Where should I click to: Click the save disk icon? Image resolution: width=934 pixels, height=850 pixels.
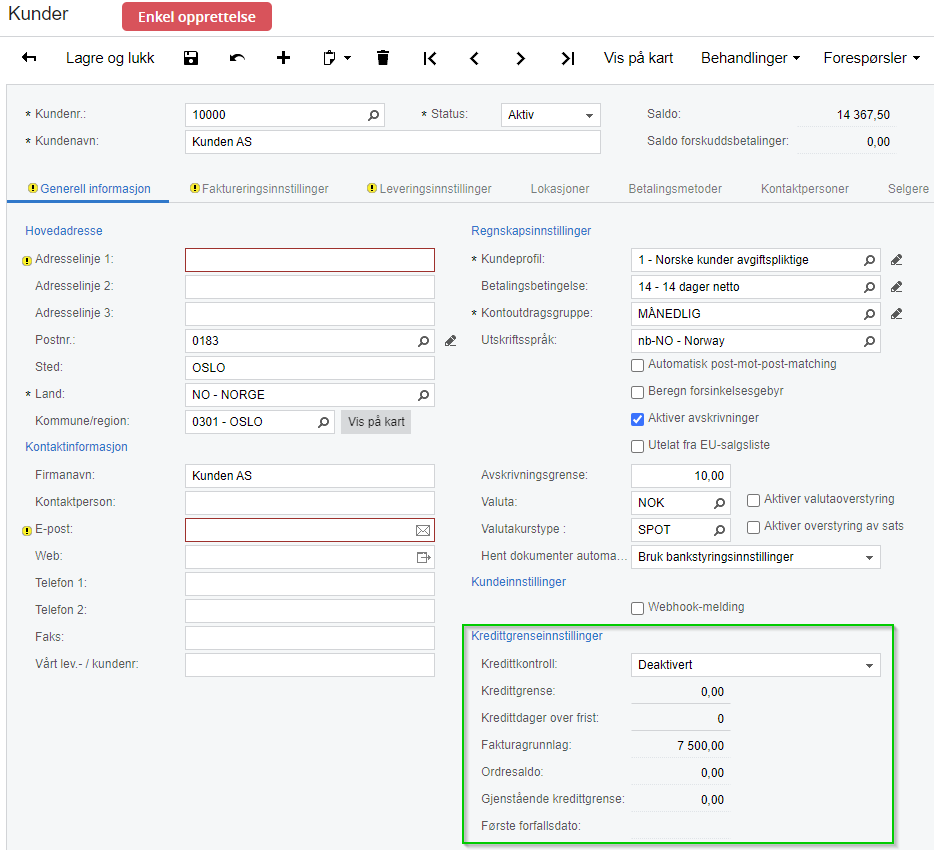point(191,58)
